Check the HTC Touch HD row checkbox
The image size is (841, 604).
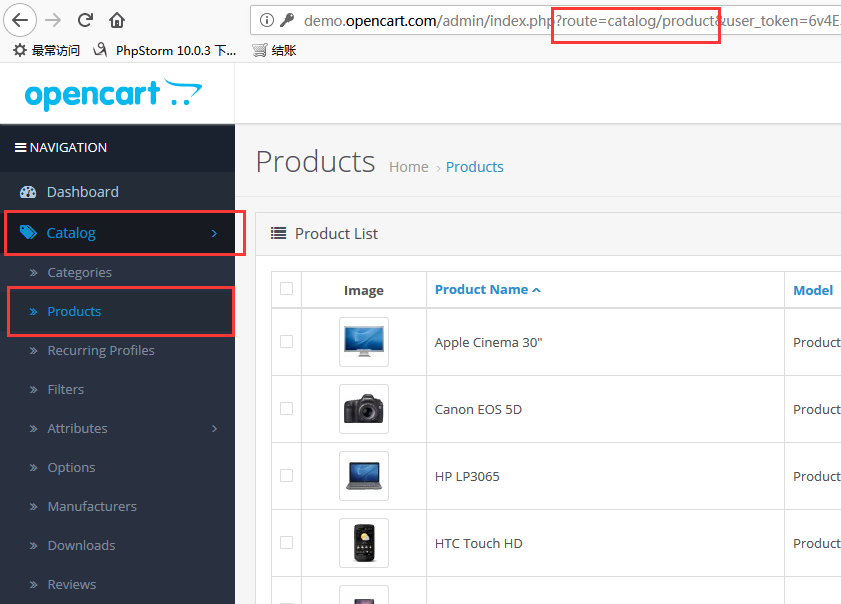(x=286, y=543)
